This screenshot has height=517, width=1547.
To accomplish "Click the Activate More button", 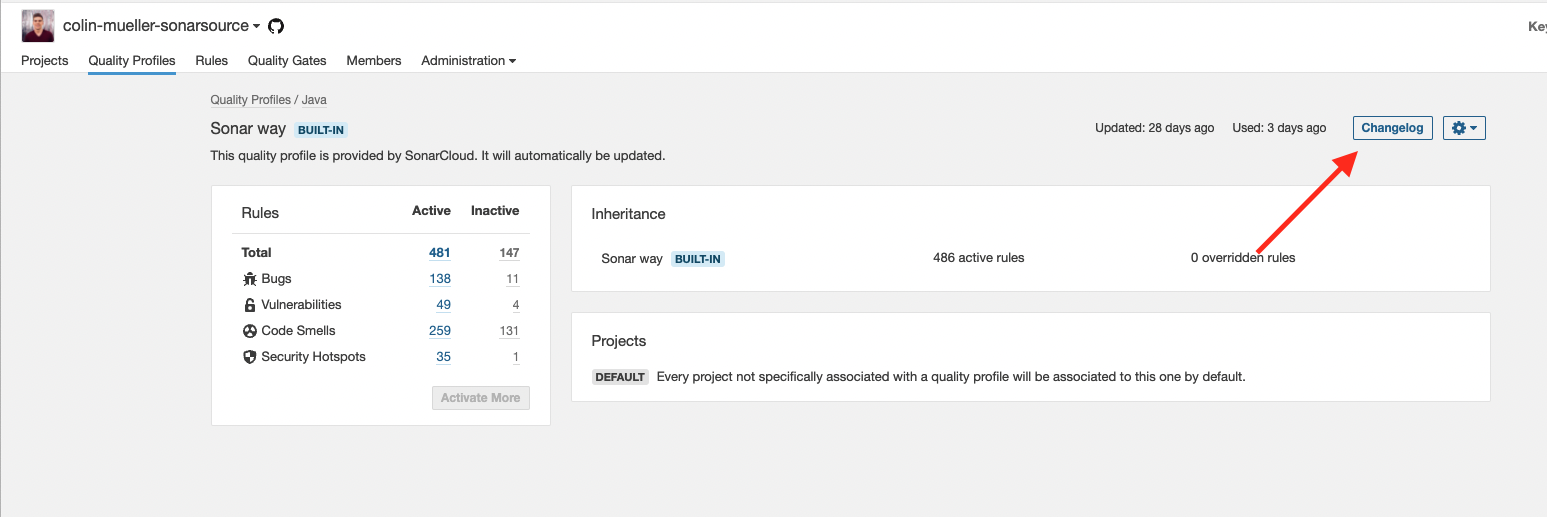I will (x=480, y=398).
